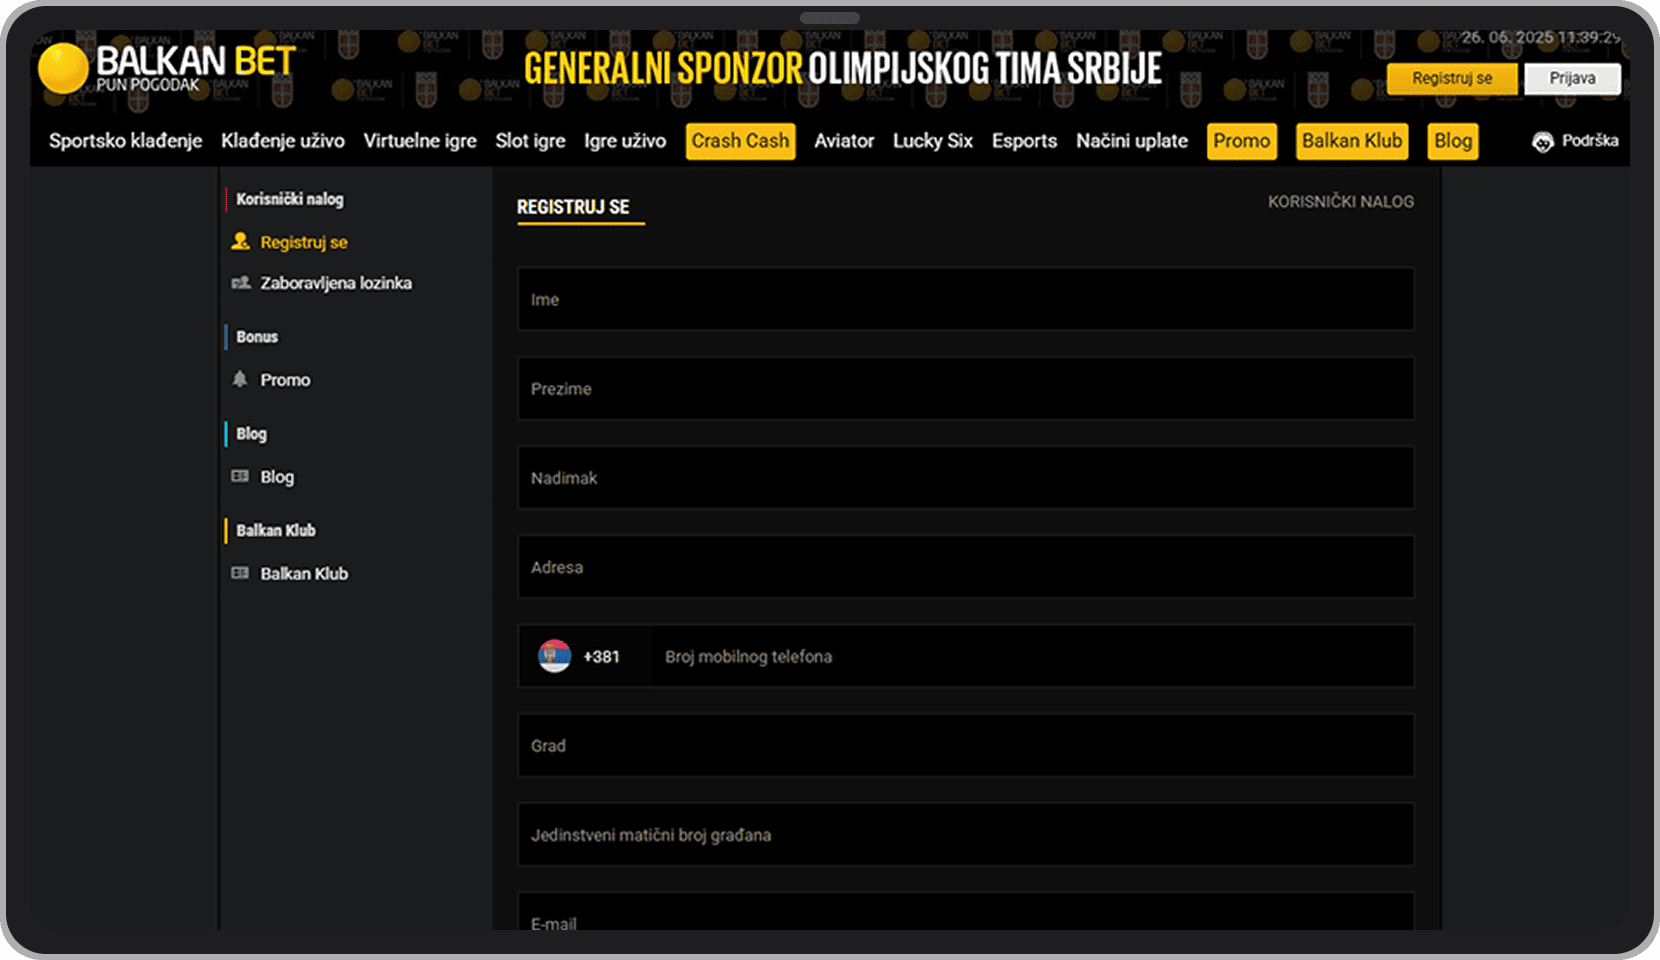Click the Balkan Klub sidebar heading
The height and width of the screenshot is (960, 1660).
tap(276, 530)
